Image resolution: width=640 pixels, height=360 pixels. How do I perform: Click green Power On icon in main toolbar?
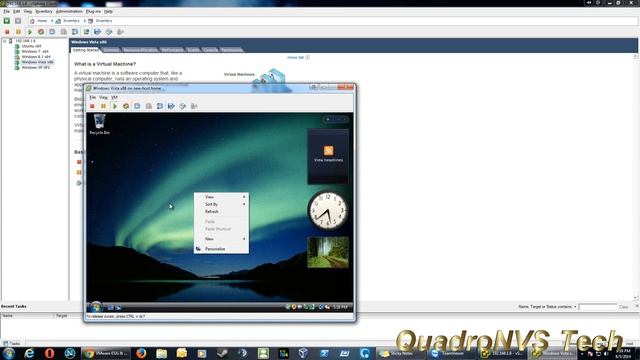(30, 32)
